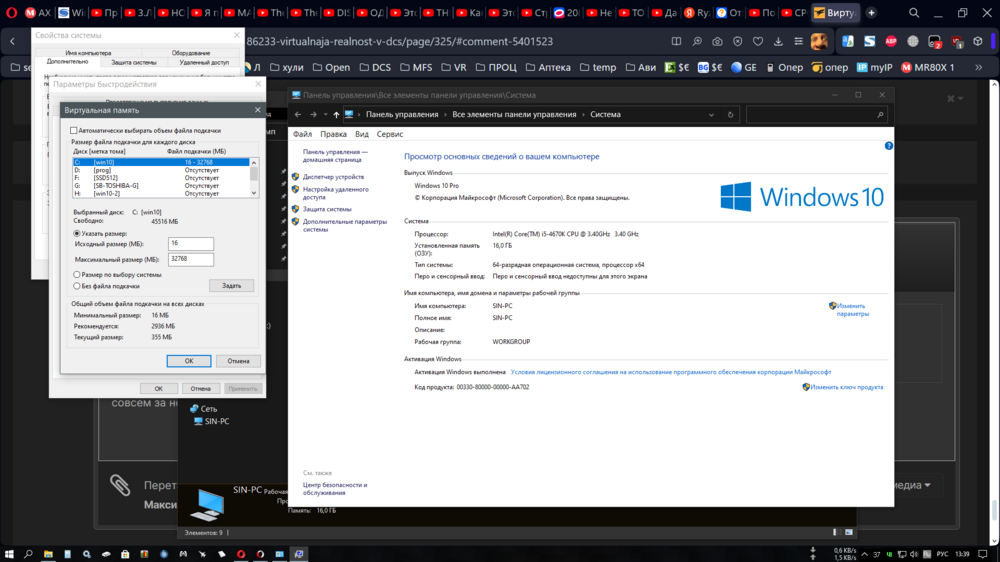The height and width of the screenshot is (562, 1000).
Task: Open Windows Start button
Action: coord(9,554)
